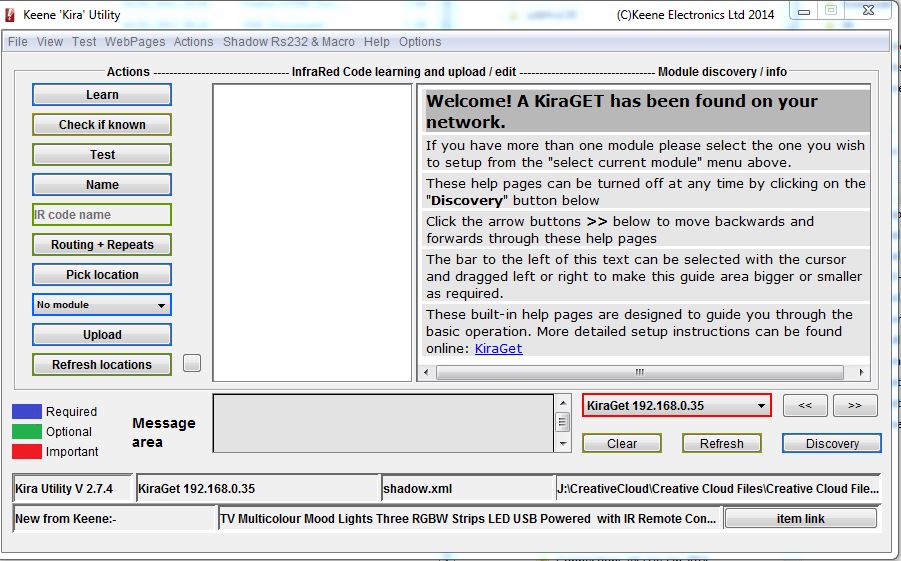This screenshot has height=561, width=901.
Task: Click the << previous help page button
Action: coord(805,405)
